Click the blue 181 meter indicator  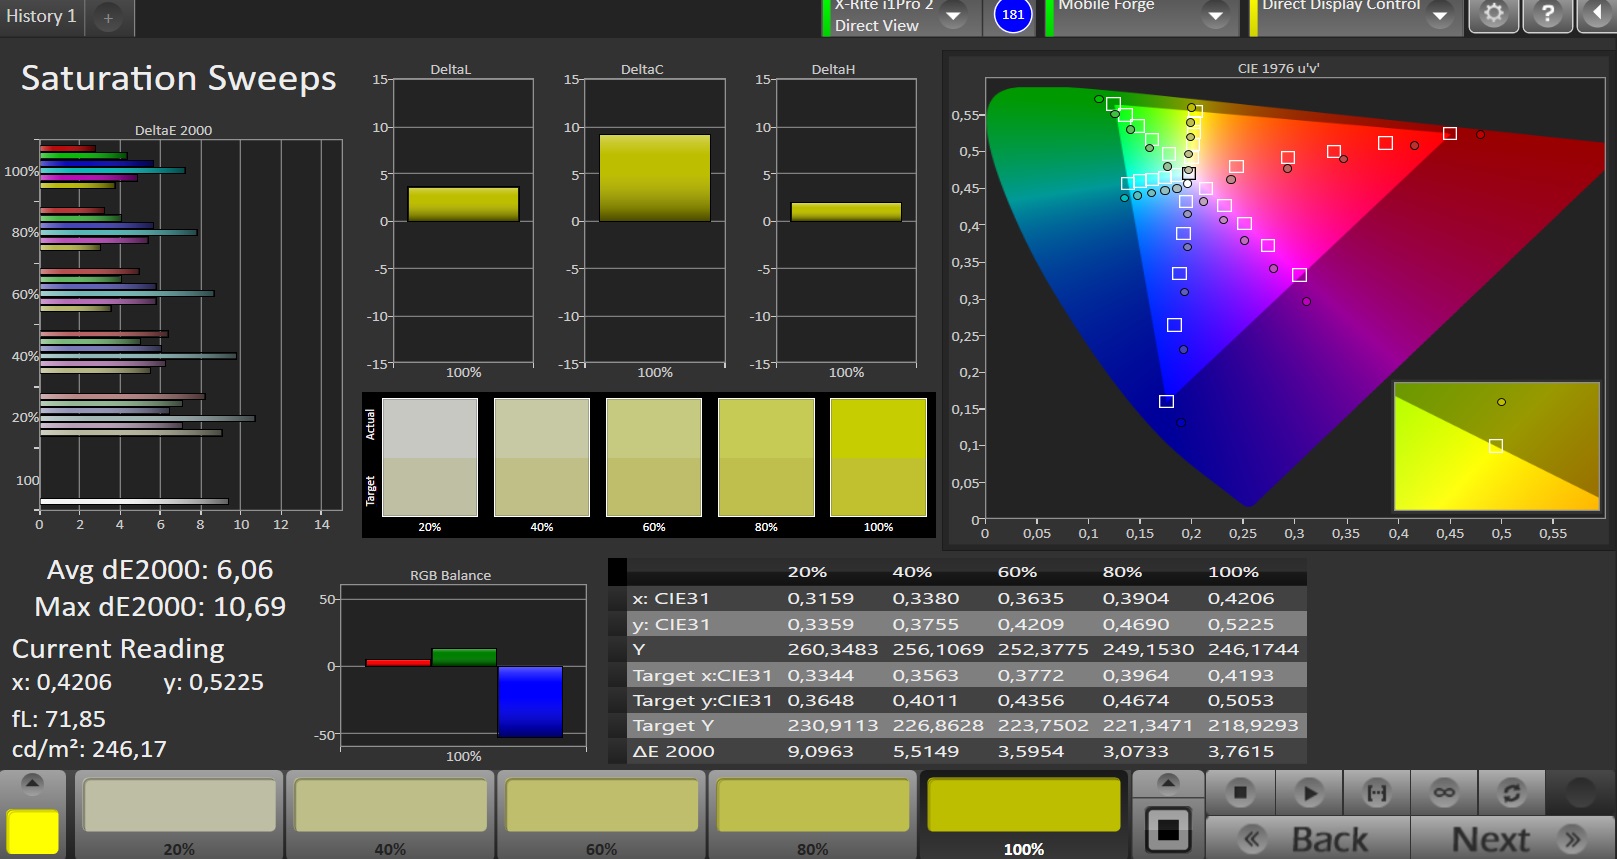(x=1013, y=15)
